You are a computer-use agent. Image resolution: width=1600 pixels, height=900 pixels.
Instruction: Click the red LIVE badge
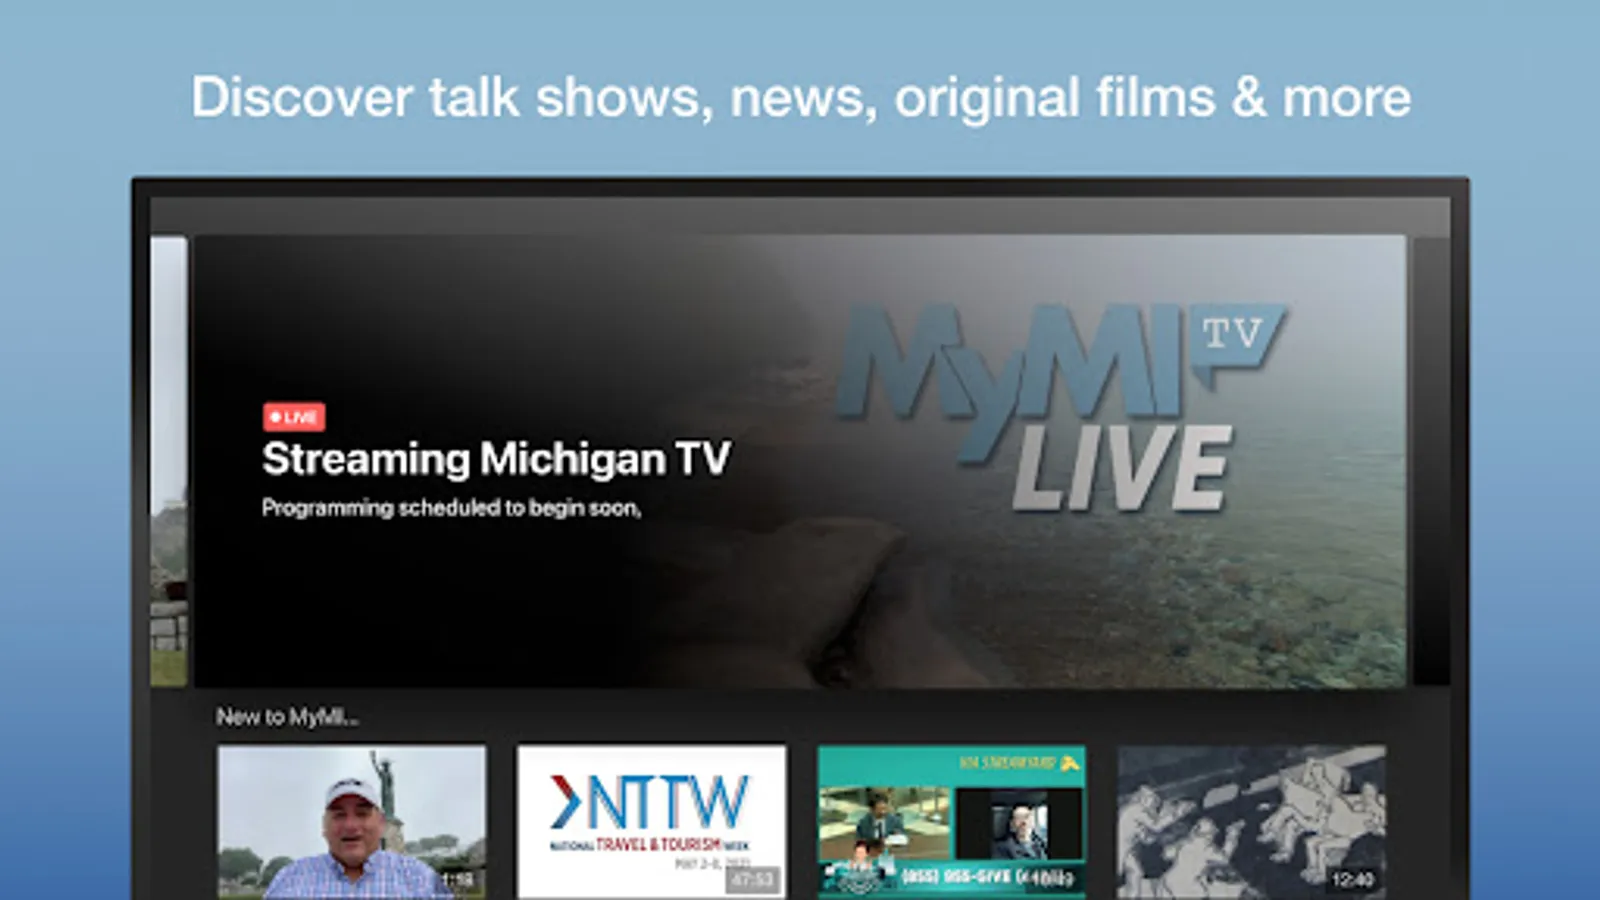(x=294, y=417)
